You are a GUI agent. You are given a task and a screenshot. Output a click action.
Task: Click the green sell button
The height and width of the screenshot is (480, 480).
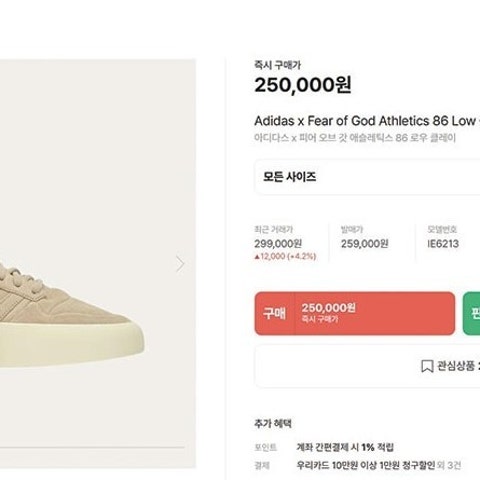tap(472, 313)
